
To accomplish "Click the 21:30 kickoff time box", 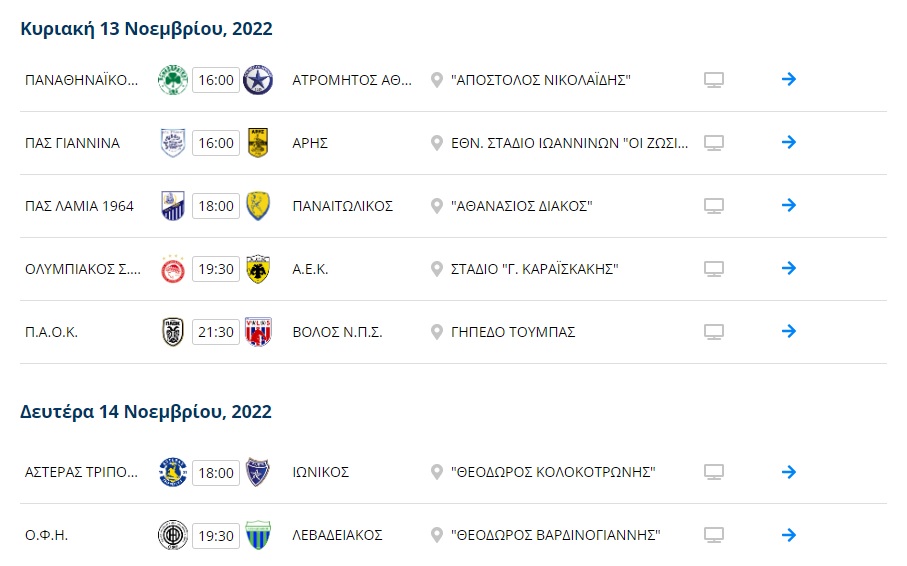I will [x=215, y=332].
